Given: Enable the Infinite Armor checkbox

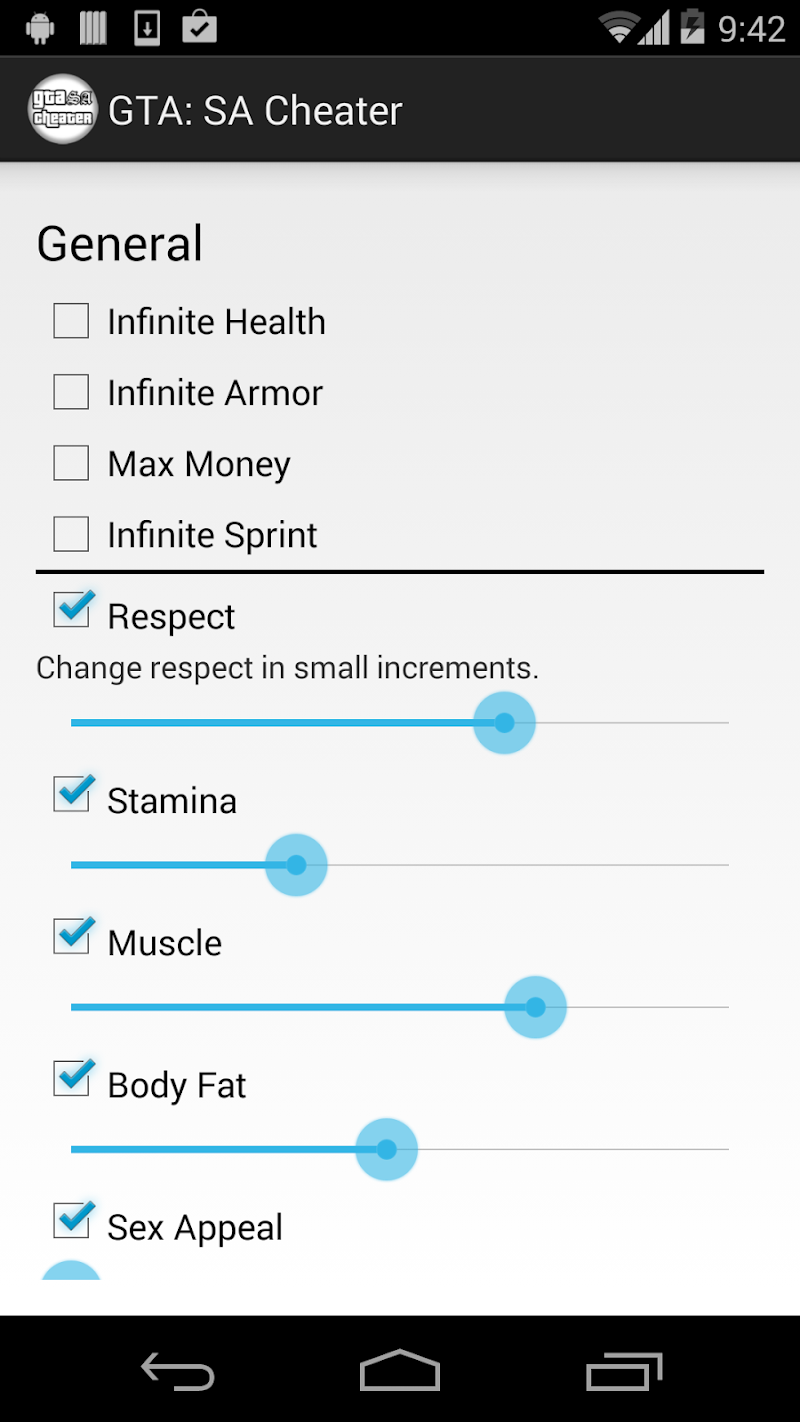Looking at the screenshot, I should pyautogui.click(x=71, y=393).
